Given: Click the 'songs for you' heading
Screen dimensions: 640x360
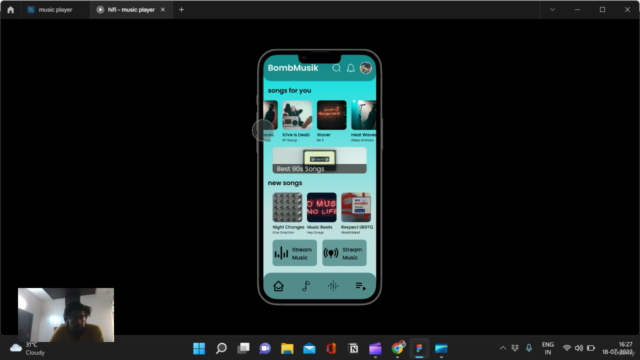Looking at the screenshot, I should 289,91.
